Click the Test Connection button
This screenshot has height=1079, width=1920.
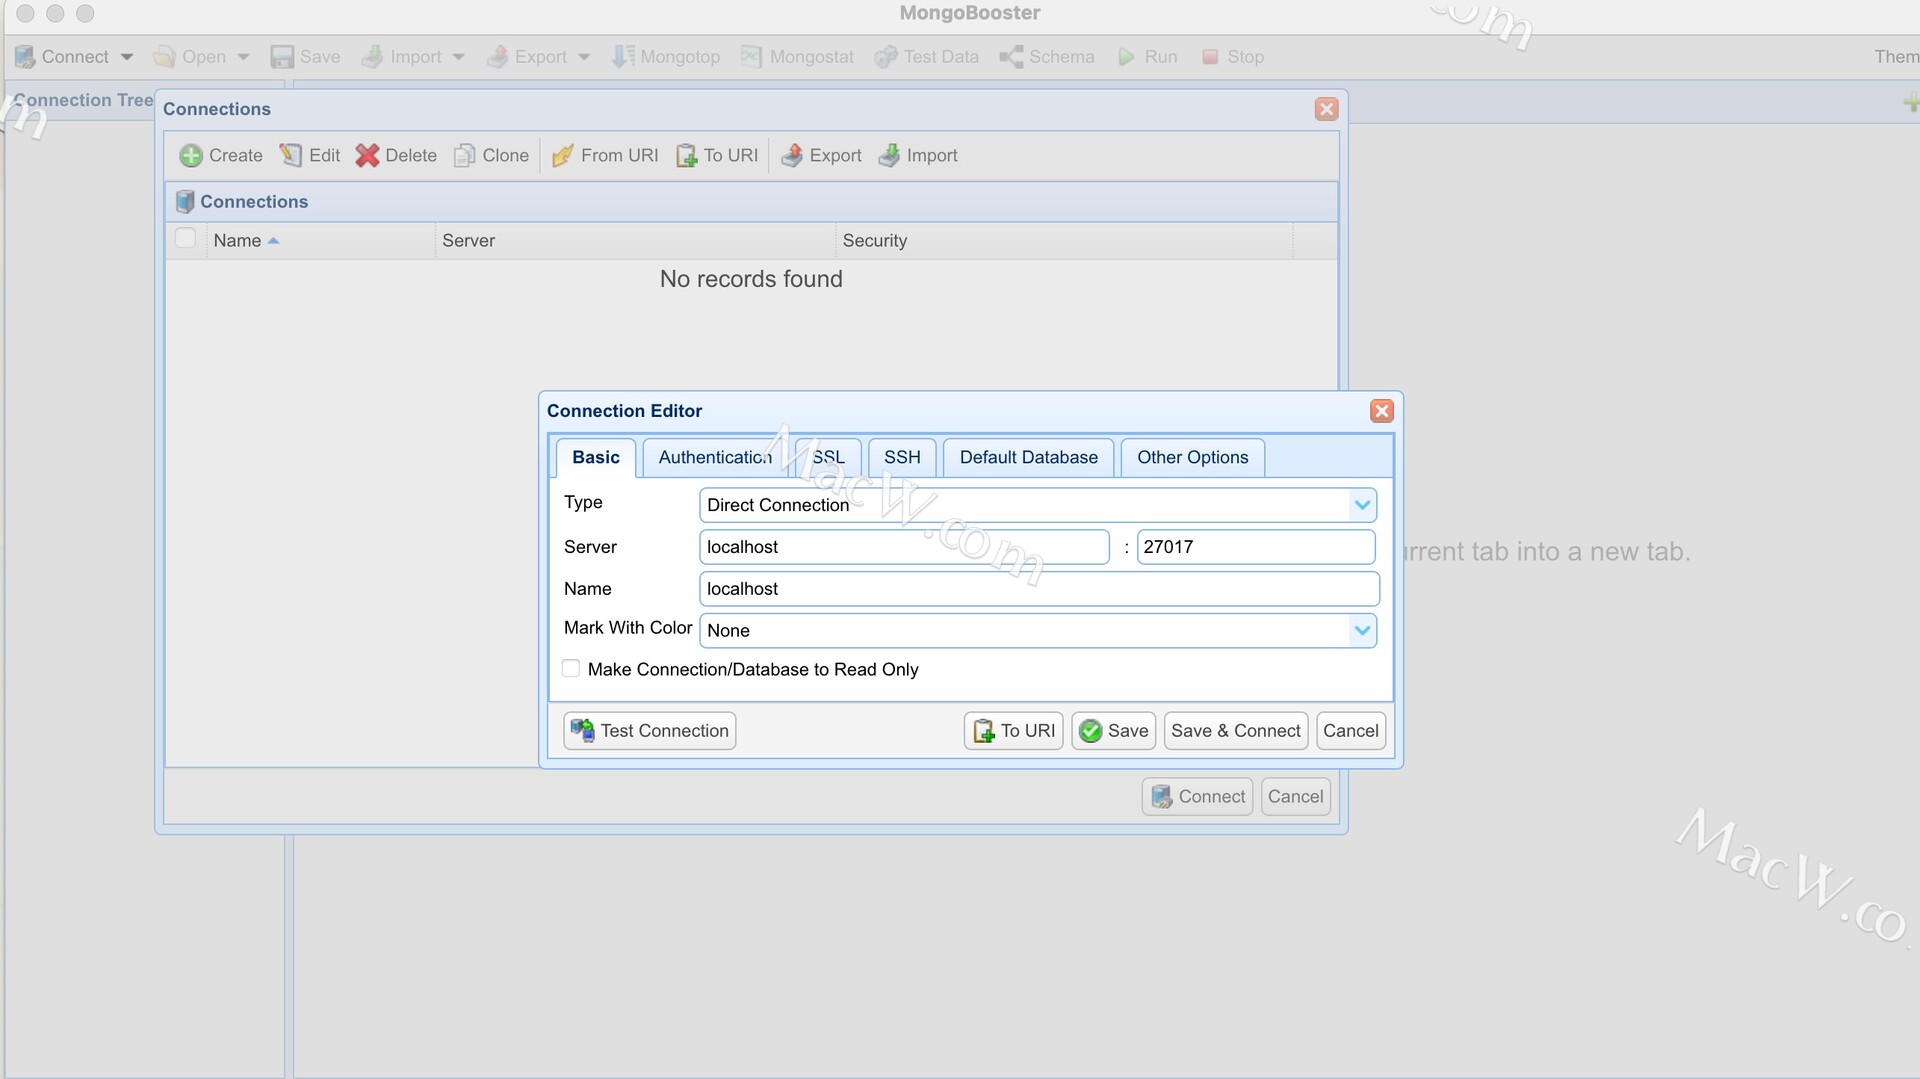tap(650, 731)
